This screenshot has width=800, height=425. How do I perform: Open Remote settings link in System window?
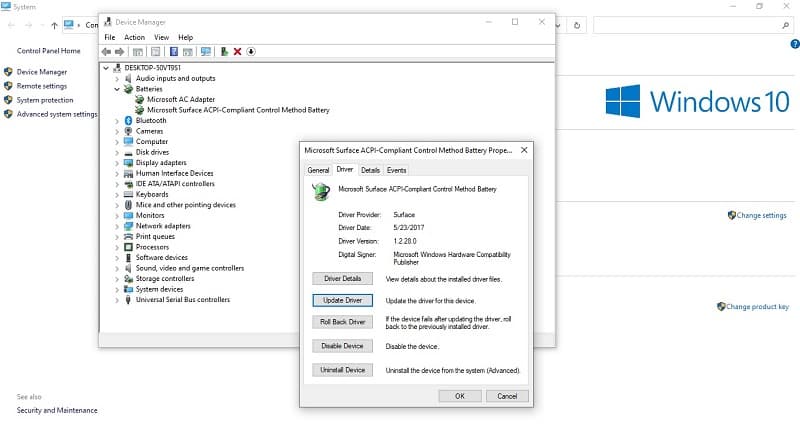(41, 86)
